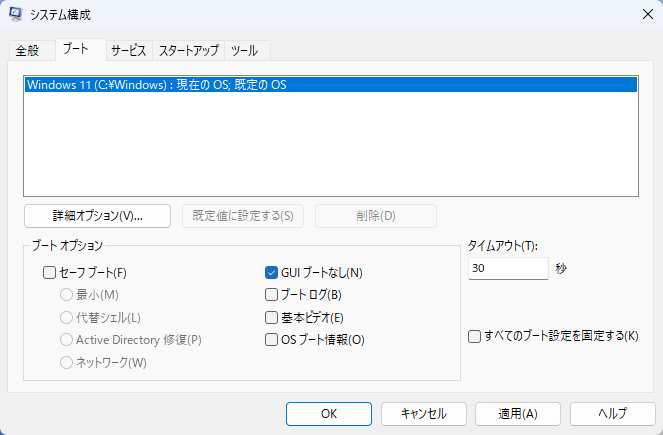
Task: Apply changes with 適用 button
Action: pyautogui.click(x=517, y=413)
